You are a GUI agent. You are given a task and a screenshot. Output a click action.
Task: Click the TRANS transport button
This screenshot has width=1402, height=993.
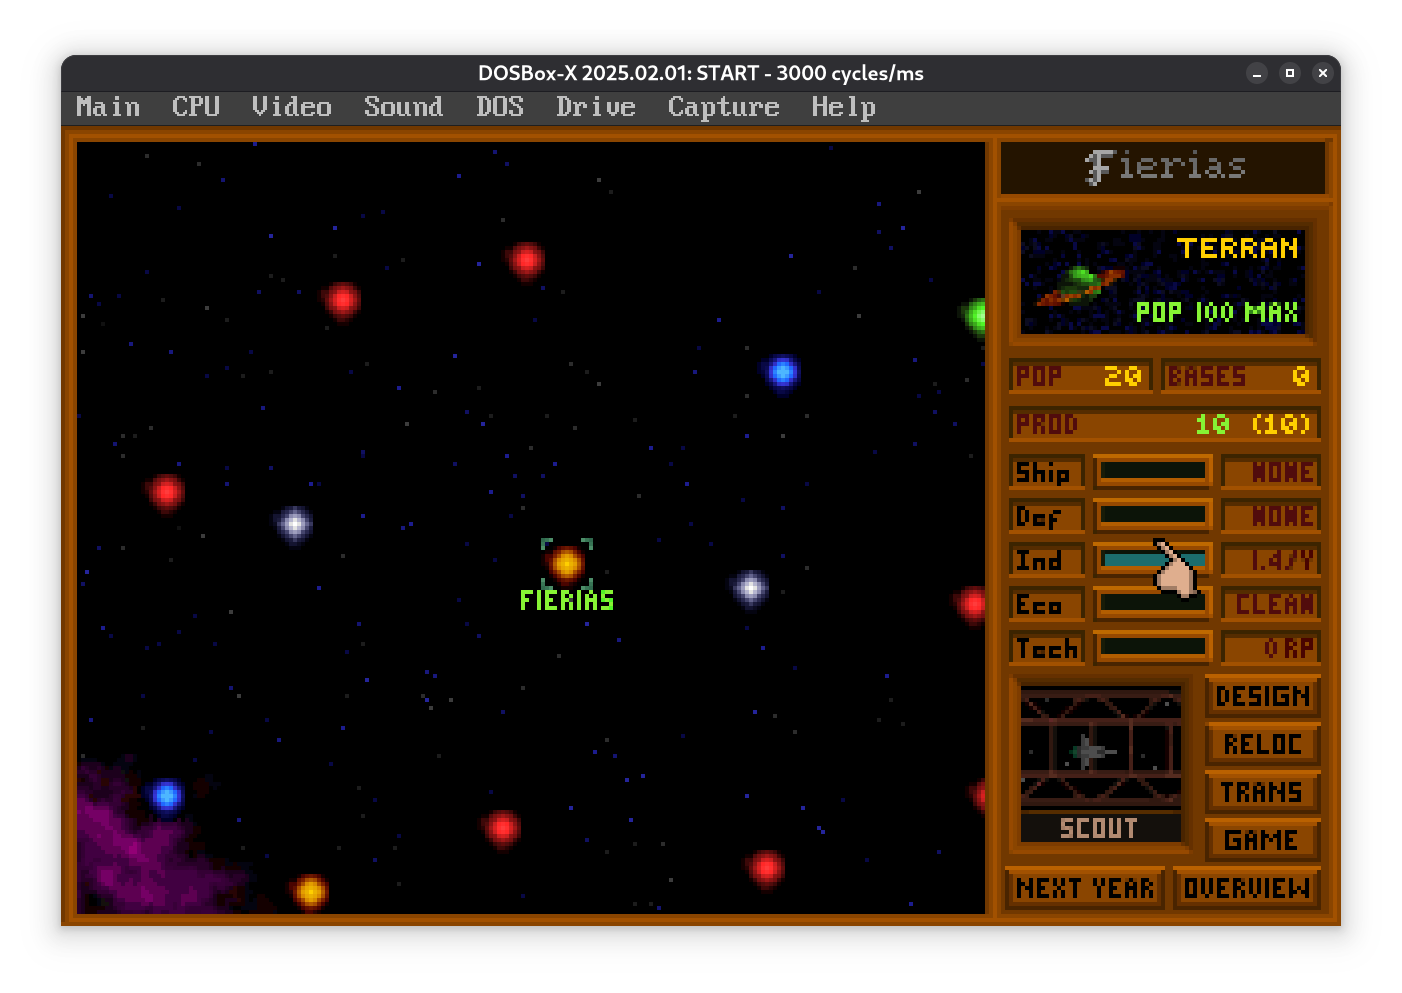coord(1262,792)
